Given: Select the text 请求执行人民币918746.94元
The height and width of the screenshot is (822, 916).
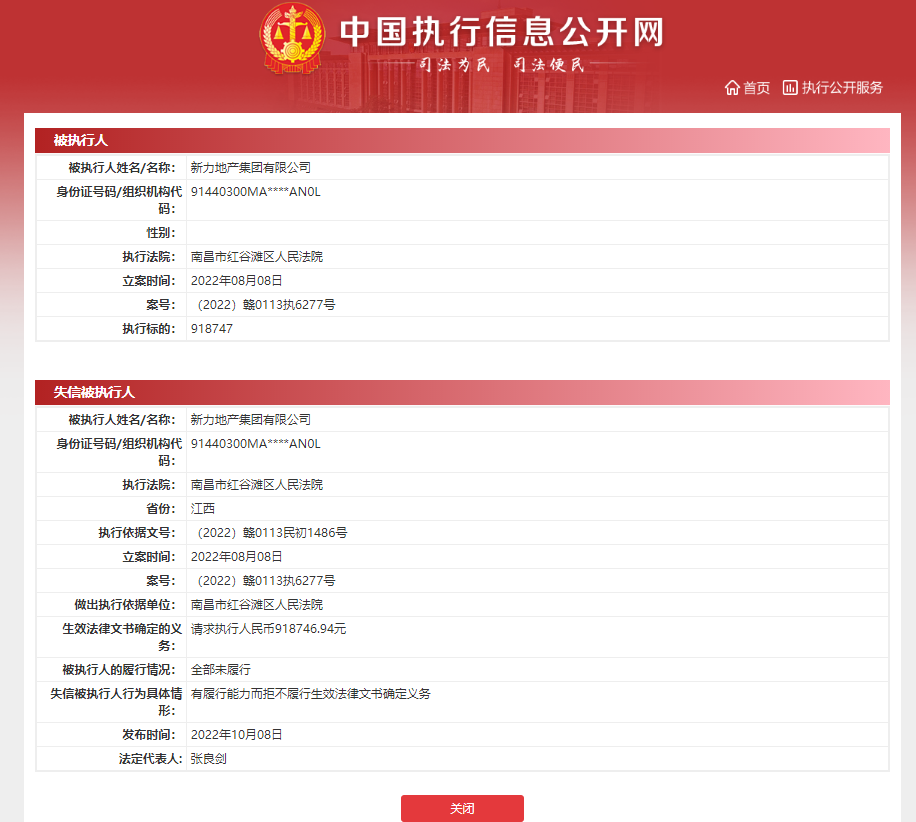Looking at the screenshot, I should coord(268,629).
